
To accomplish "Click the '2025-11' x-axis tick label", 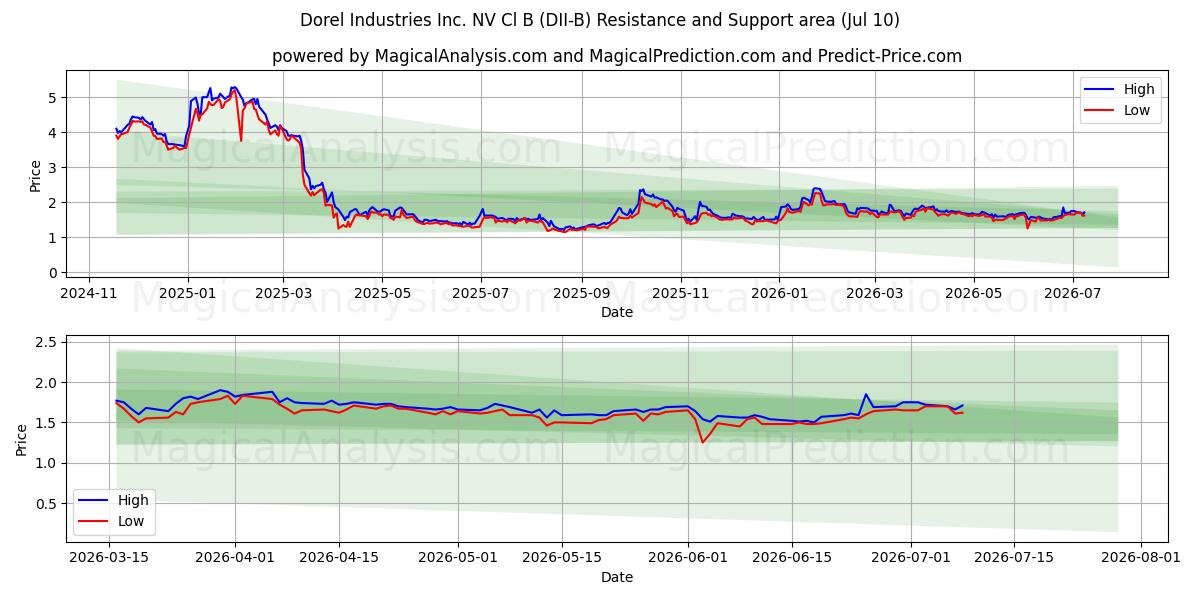I will click(681, 293).
